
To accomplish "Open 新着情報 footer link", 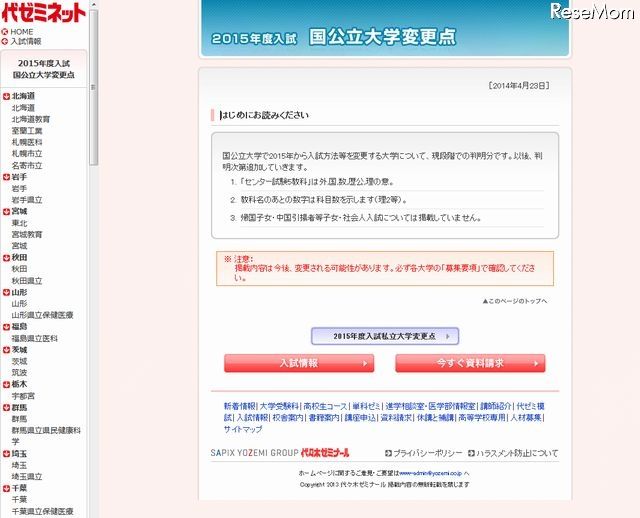I will (240, 406).
